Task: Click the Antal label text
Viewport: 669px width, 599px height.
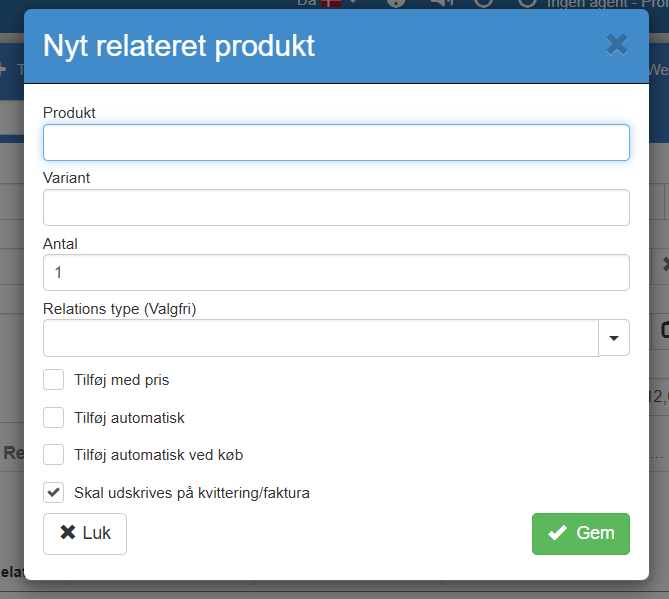Action: coord(60,243)
